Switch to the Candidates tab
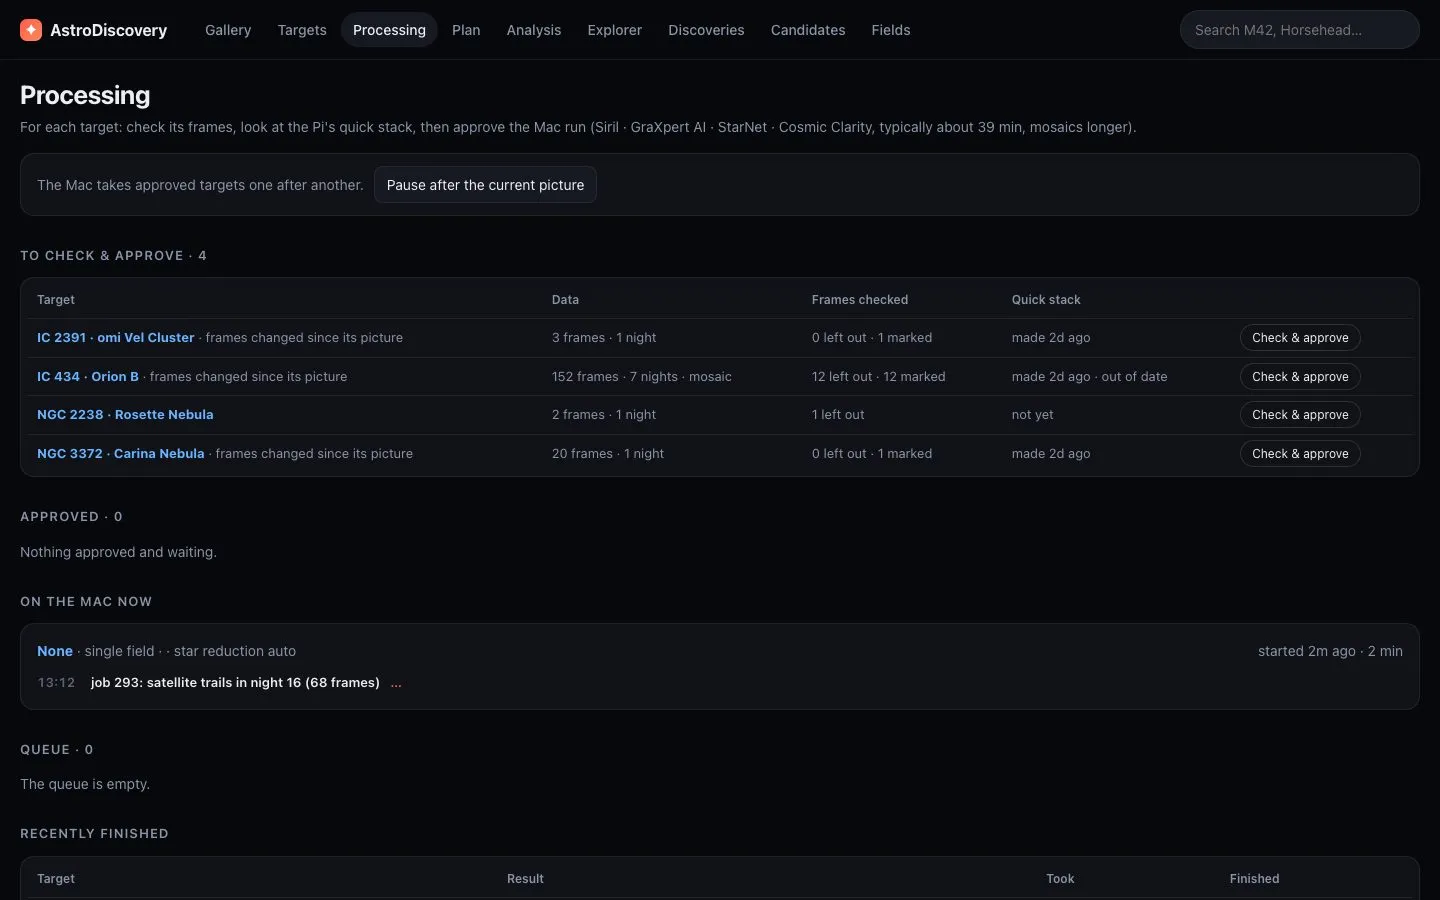The image size is (1440, 900). (x=808, y=30)
